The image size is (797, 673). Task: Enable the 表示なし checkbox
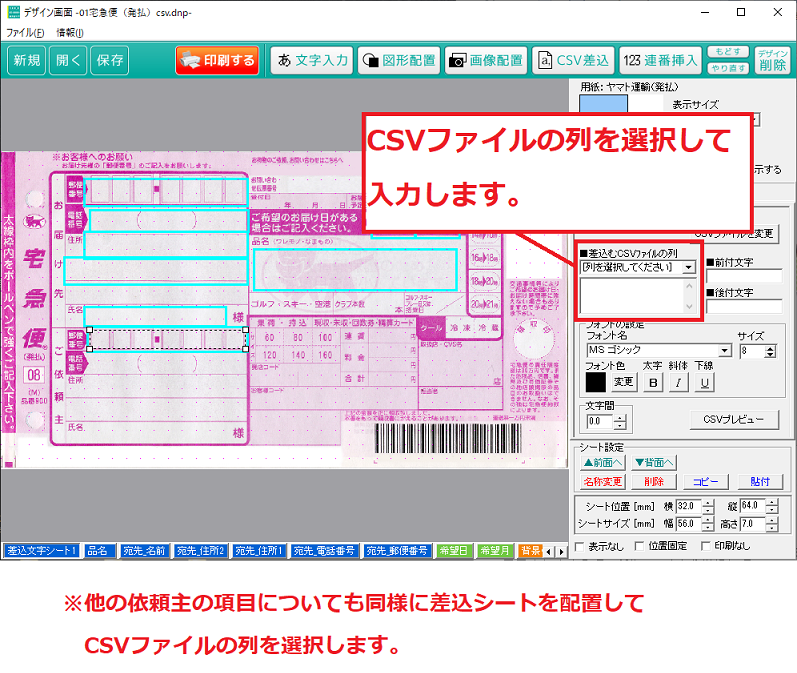(x=579, y=546)
